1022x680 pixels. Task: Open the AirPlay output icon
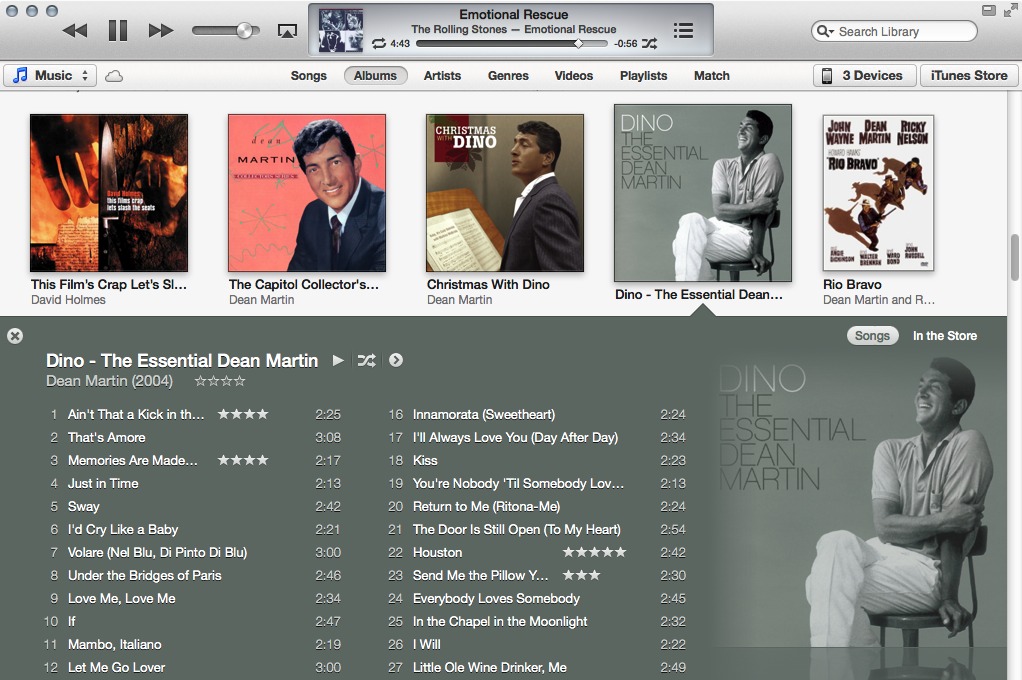point(287,31)
